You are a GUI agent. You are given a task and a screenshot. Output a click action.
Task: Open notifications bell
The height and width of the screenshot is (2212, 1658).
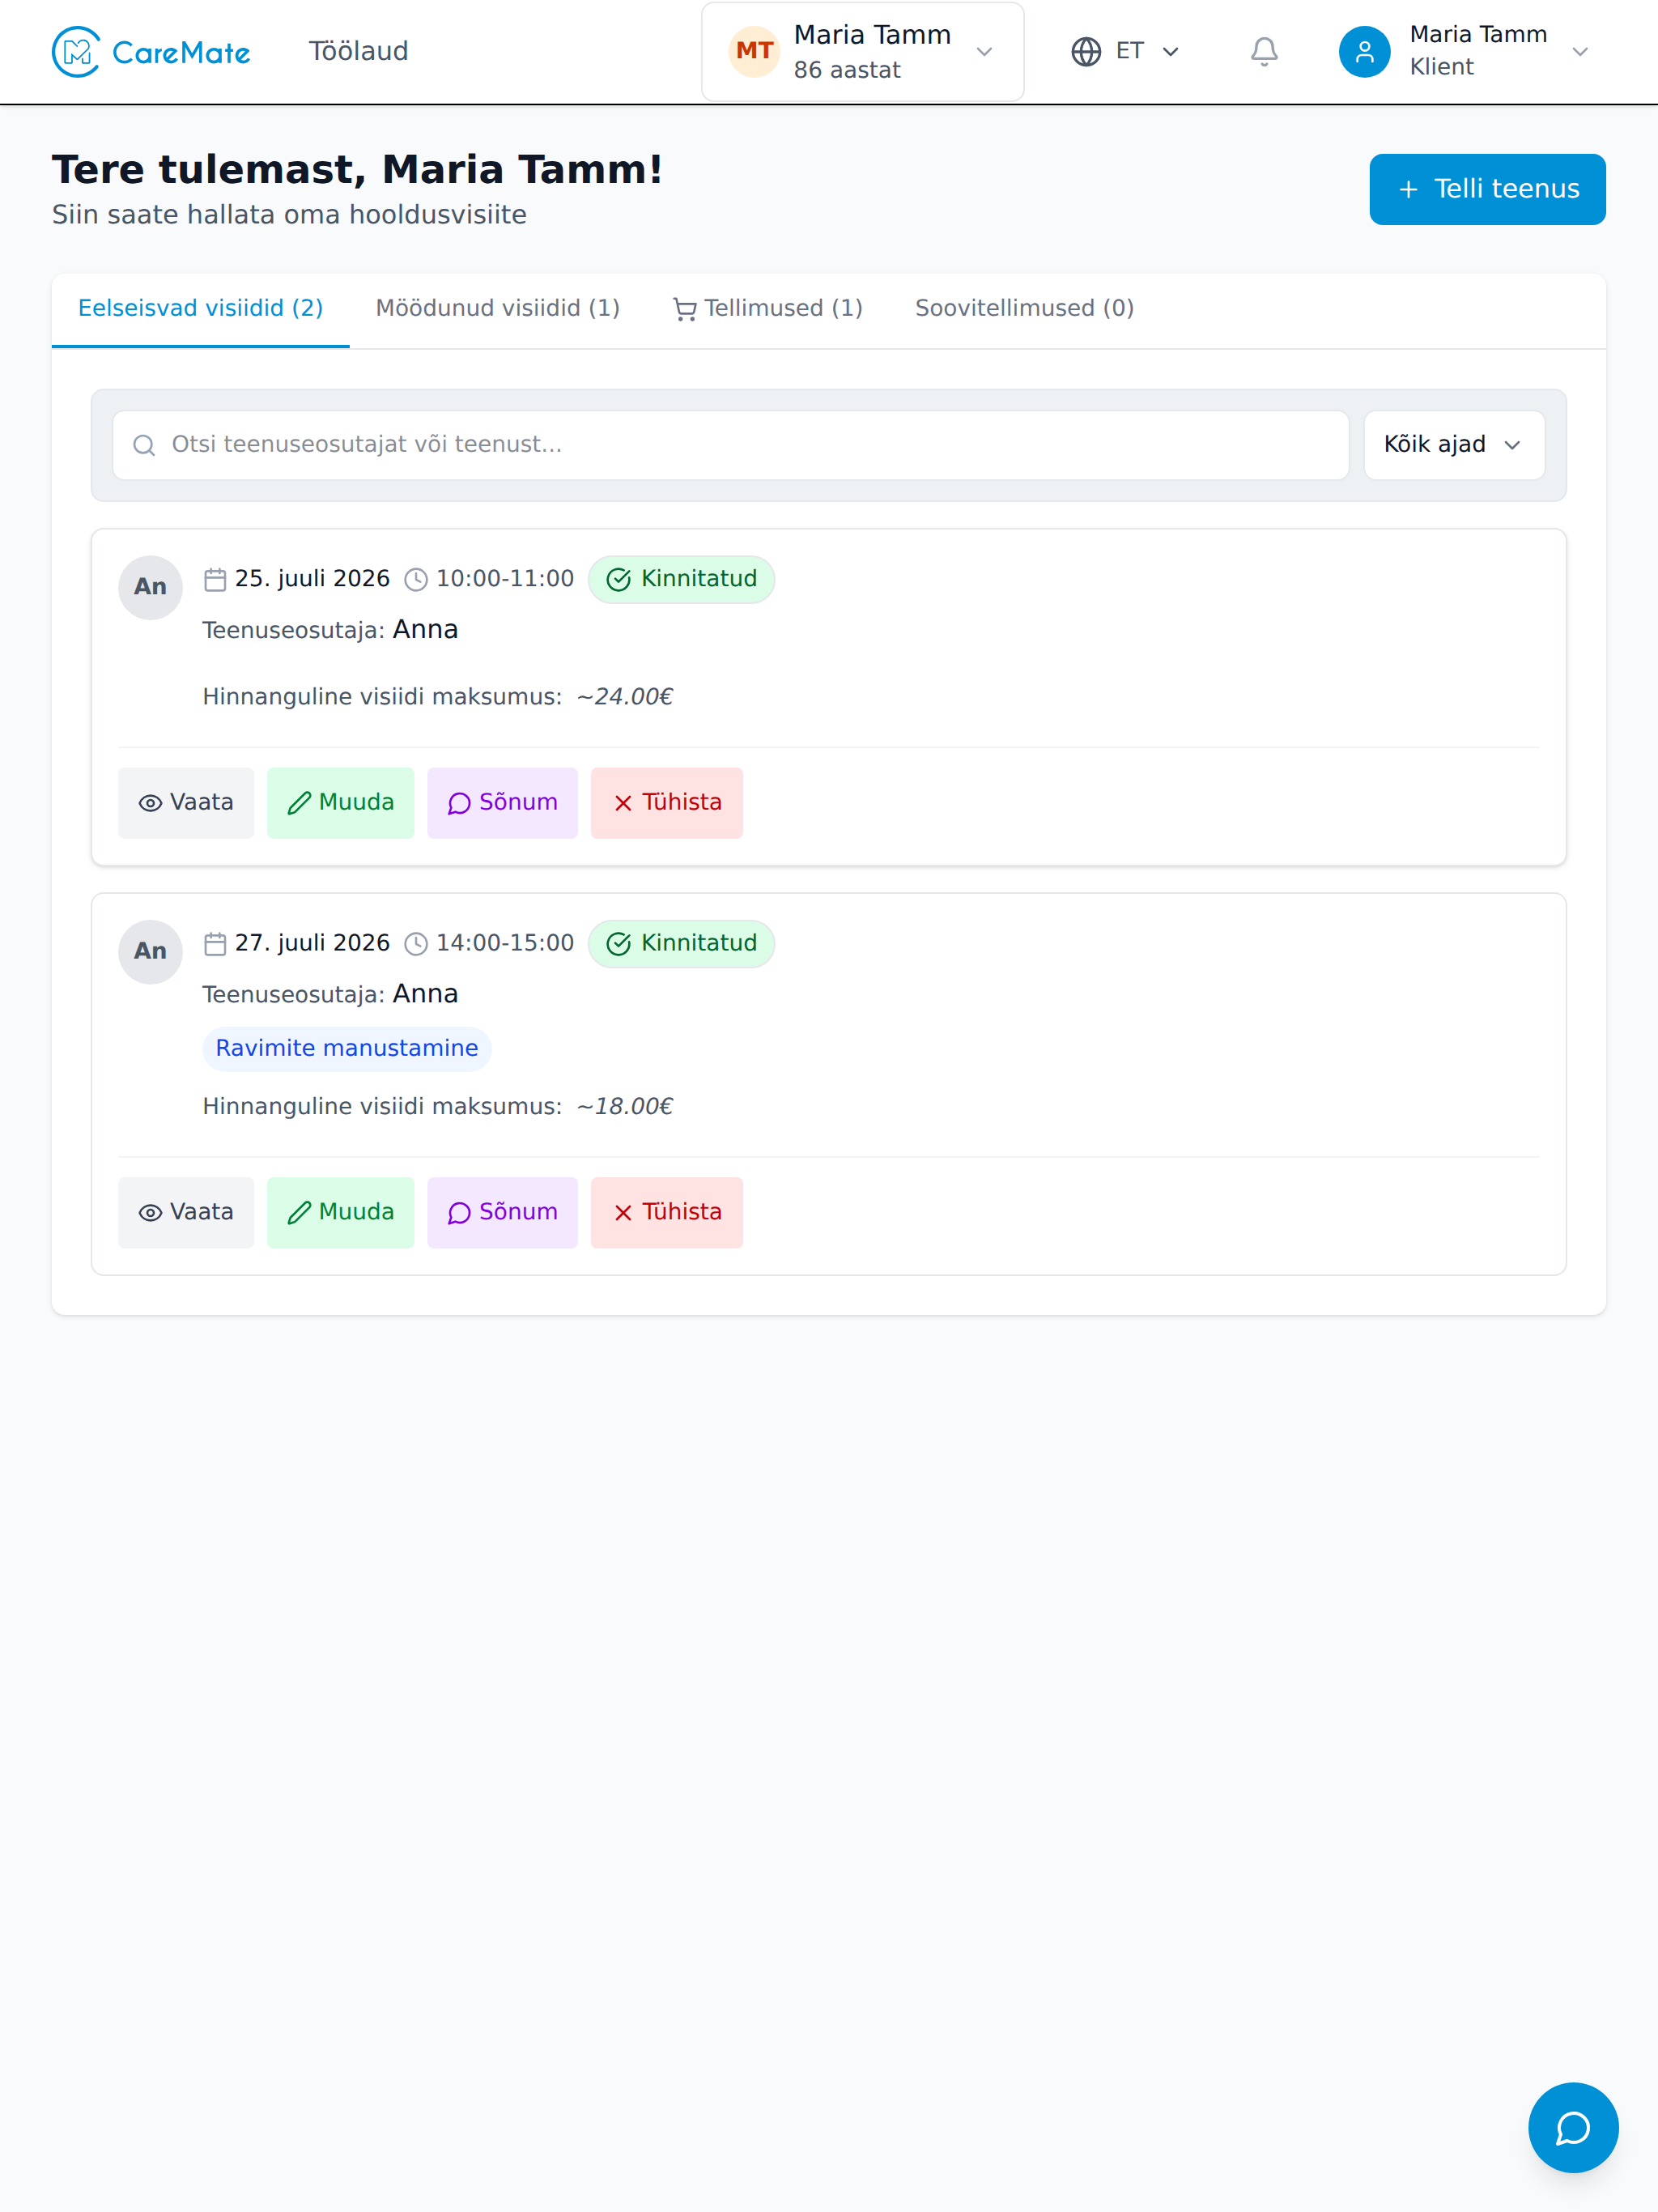1264,51
